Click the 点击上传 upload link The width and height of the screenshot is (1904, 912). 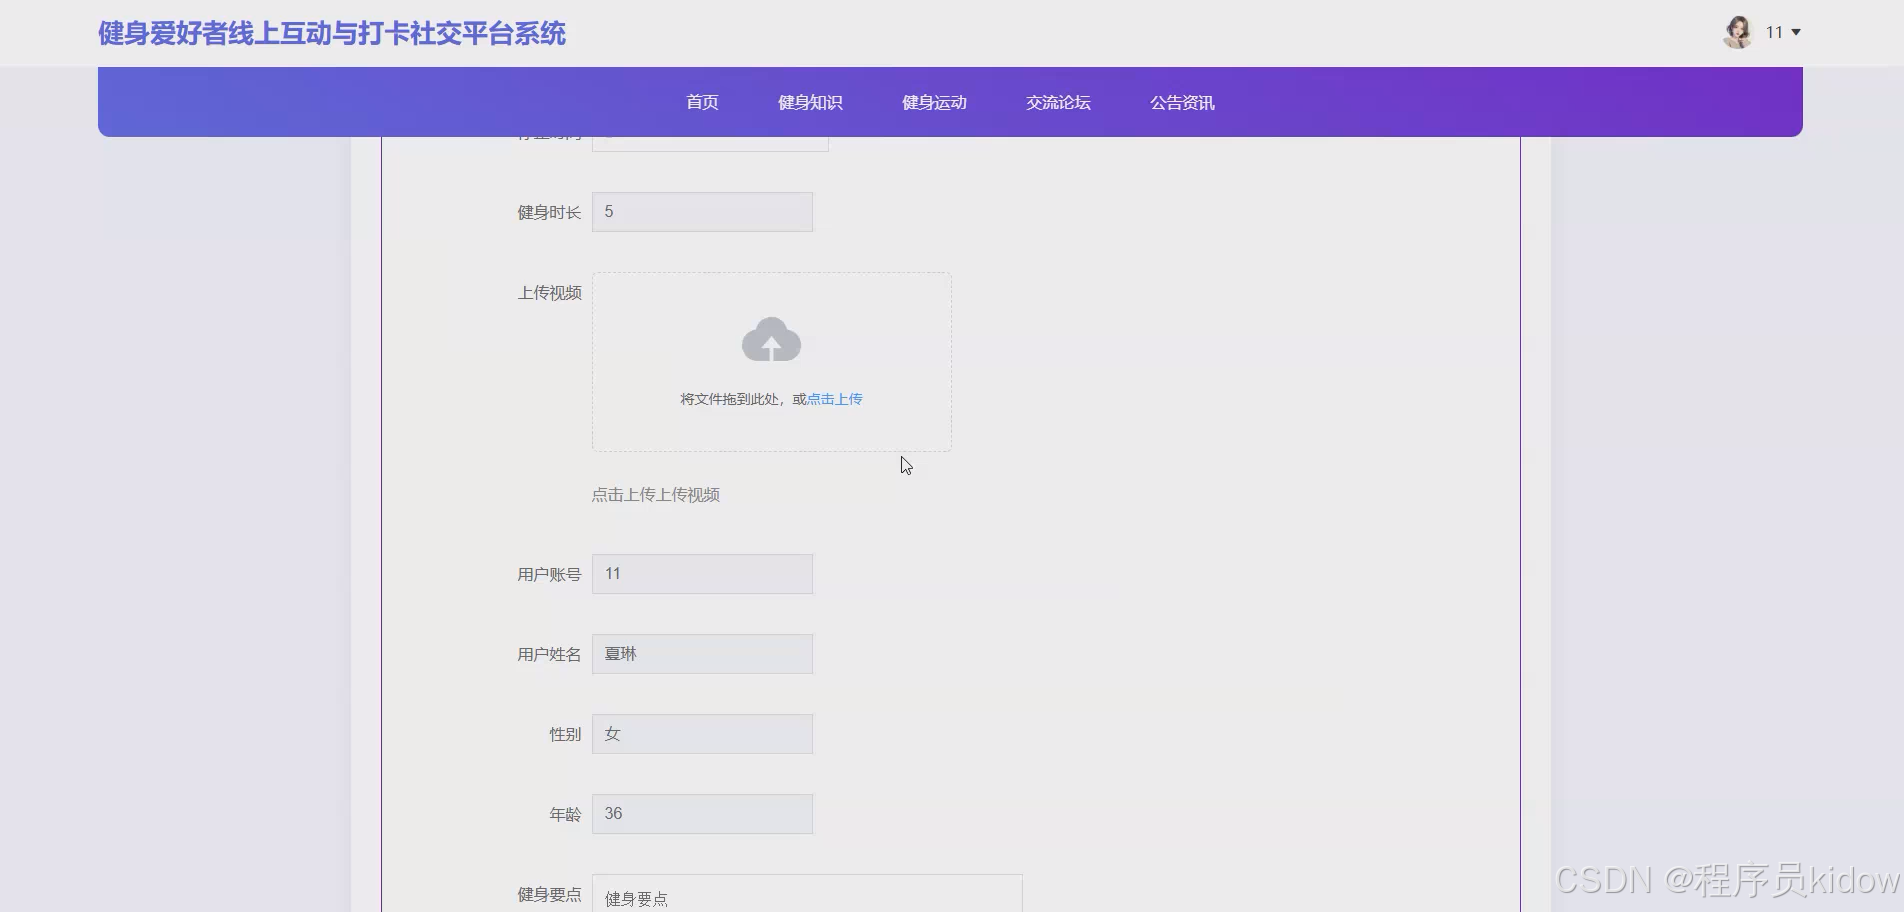835,398
